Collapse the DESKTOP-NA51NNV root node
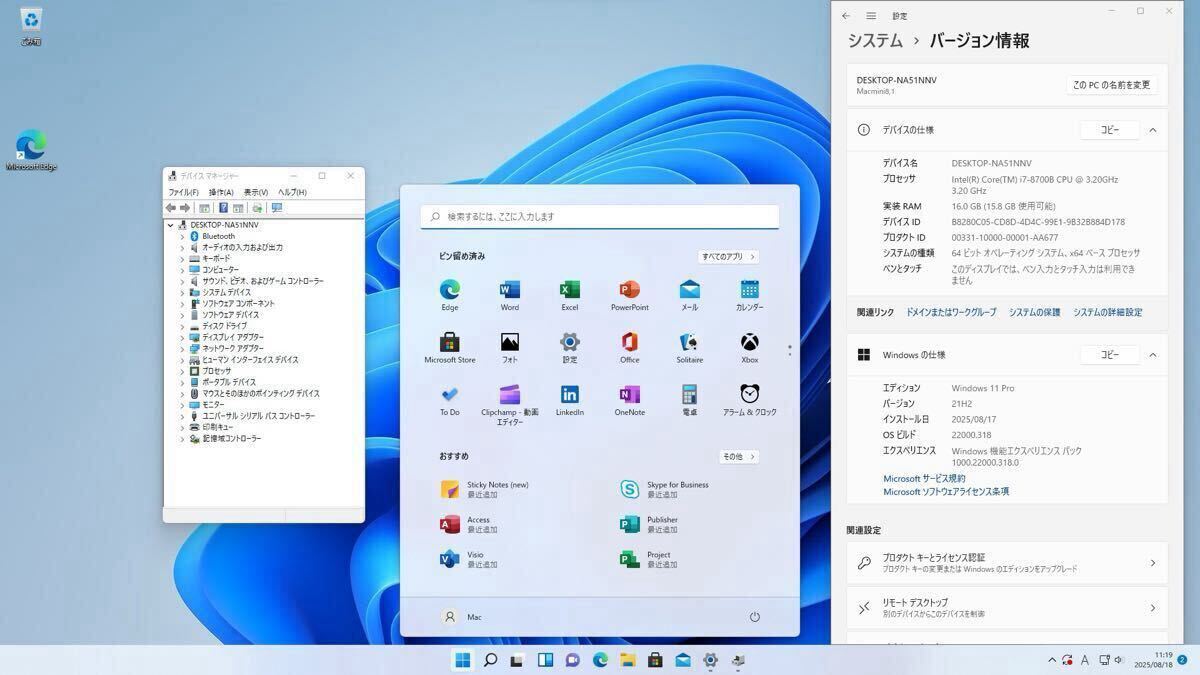 [170, 225]
